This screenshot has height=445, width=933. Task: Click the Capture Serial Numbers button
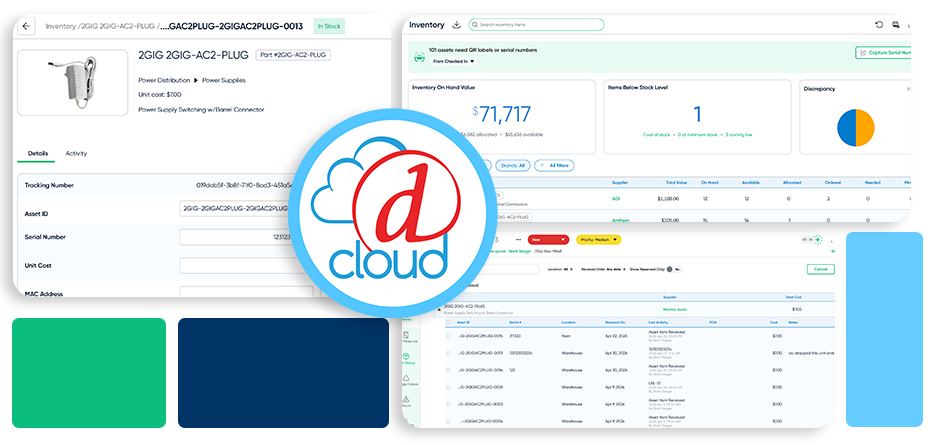883,52
